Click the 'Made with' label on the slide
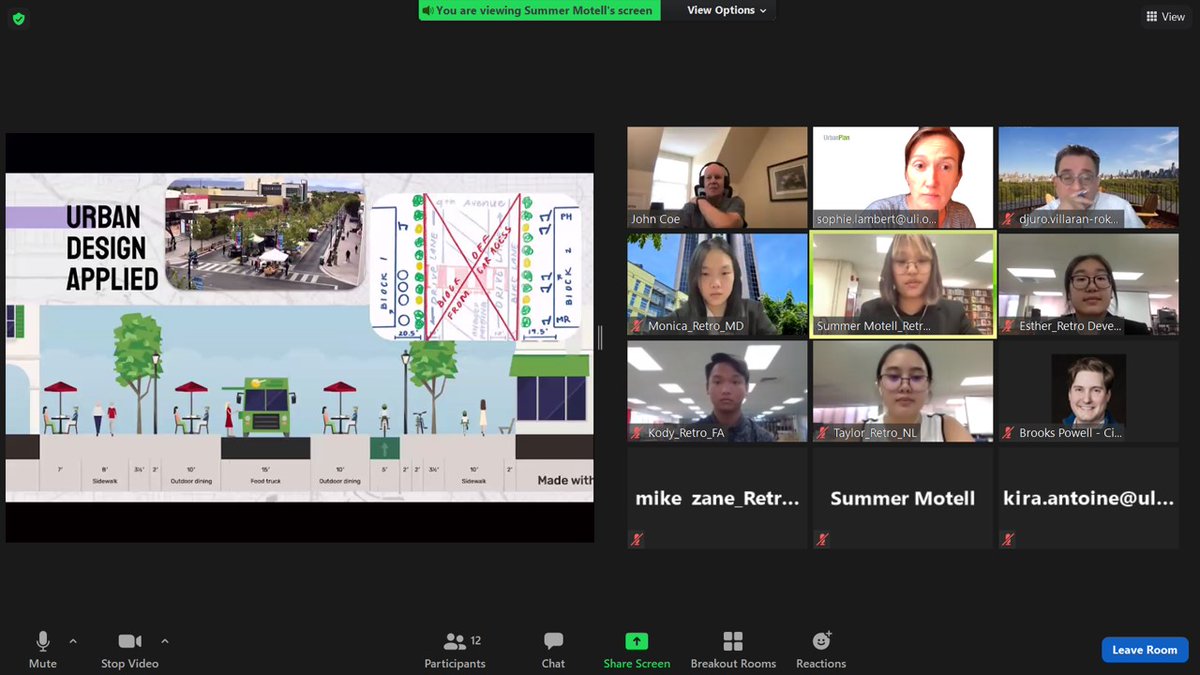The height and width of the screenshot is (675, 1200). (565, 480)
